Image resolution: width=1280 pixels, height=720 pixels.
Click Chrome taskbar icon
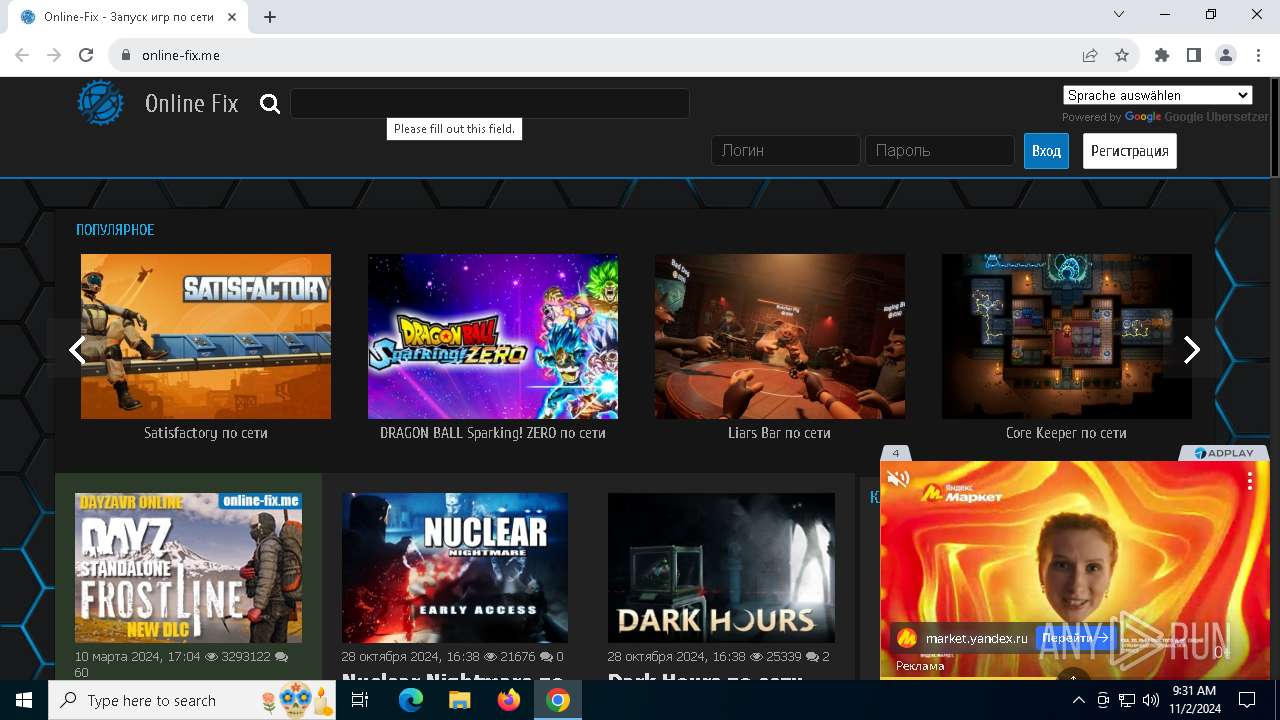558,700
